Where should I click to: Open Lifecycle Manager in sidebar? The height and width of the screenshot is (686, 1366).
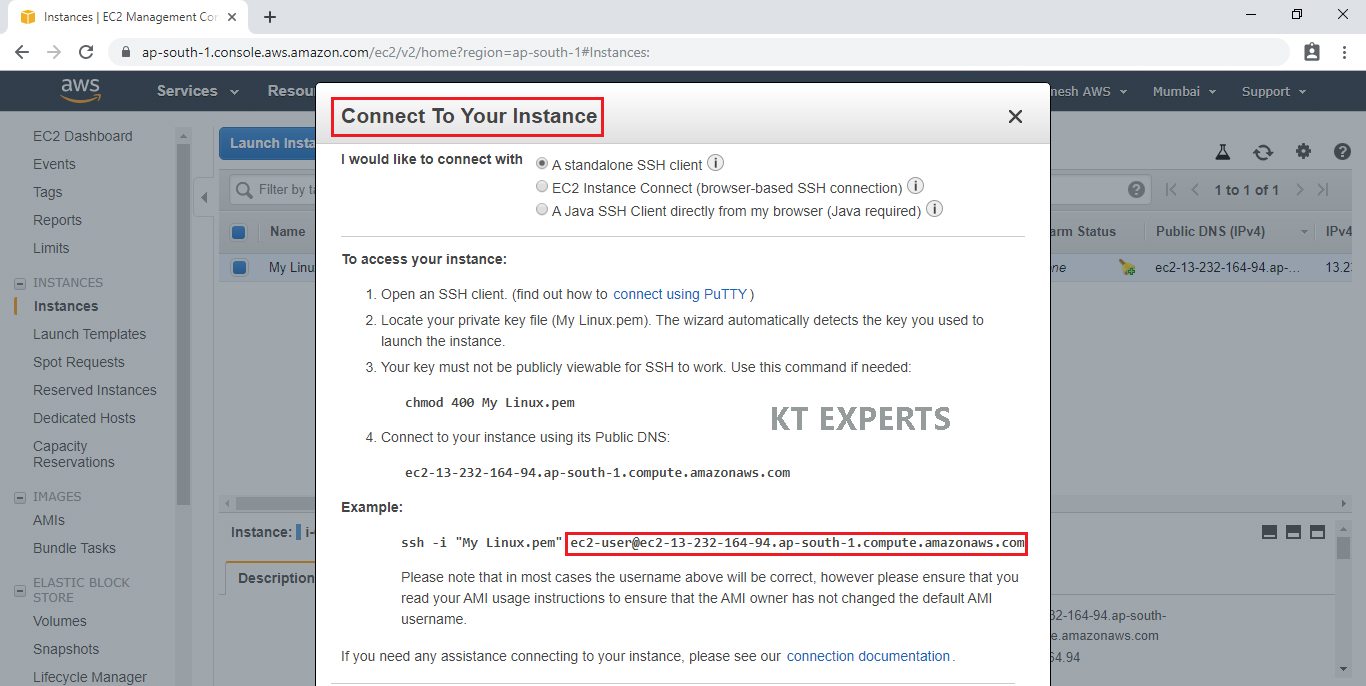[90, 677]
